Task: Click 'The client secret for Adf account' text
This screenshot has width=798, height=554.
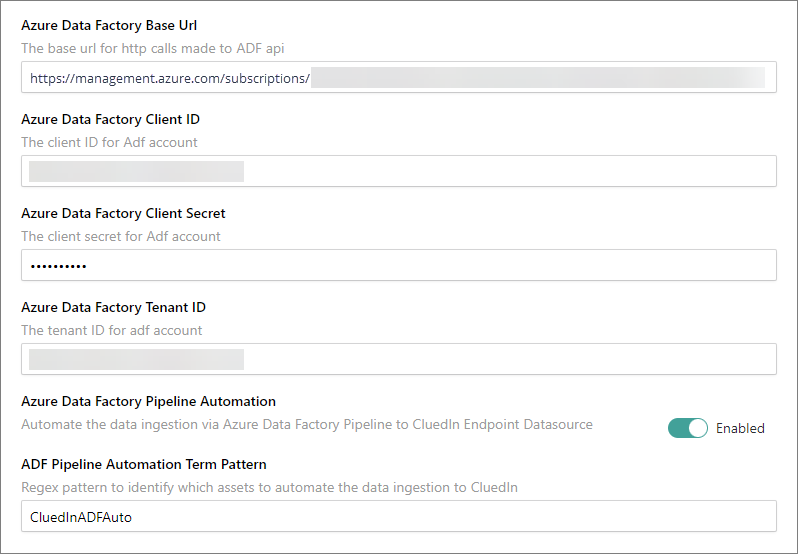Action: [x=121, y=237]
